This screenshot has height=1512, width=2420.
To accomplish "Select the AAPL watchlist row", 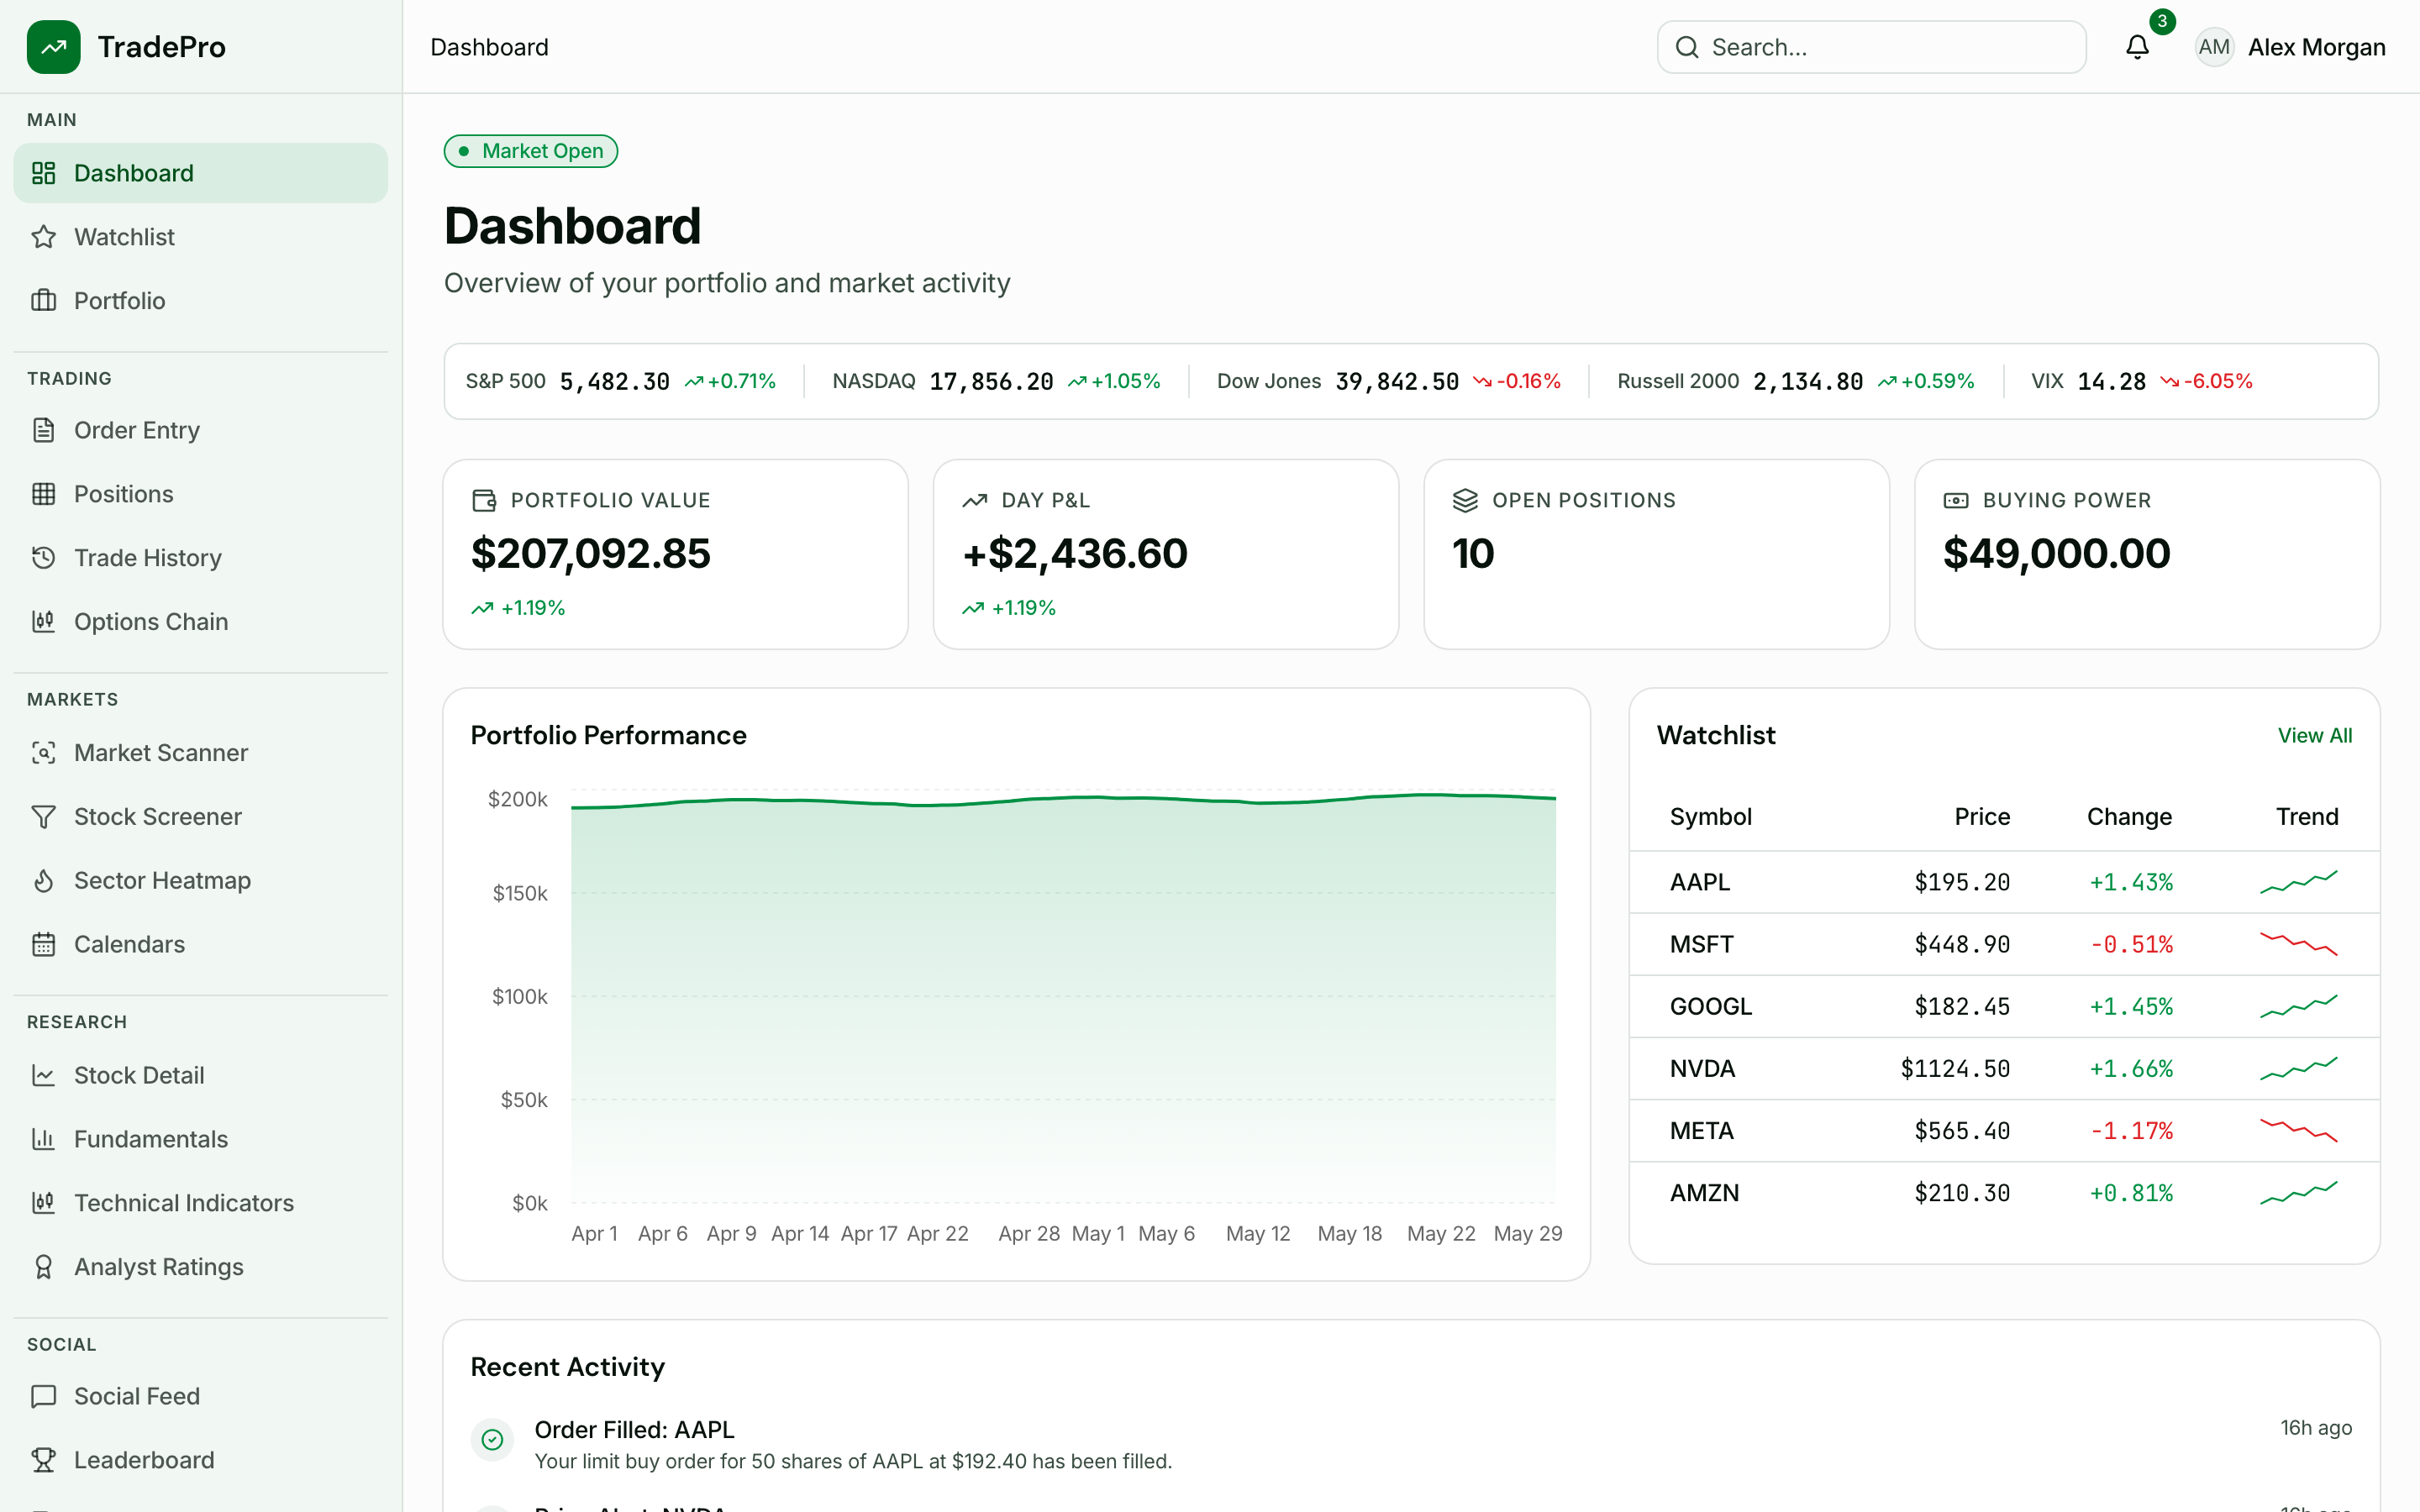I will [x=2004, y=883].
